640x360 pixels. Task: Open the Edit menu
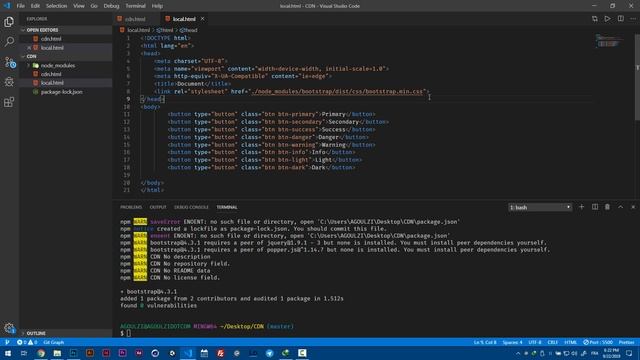(x=36, y=6)
